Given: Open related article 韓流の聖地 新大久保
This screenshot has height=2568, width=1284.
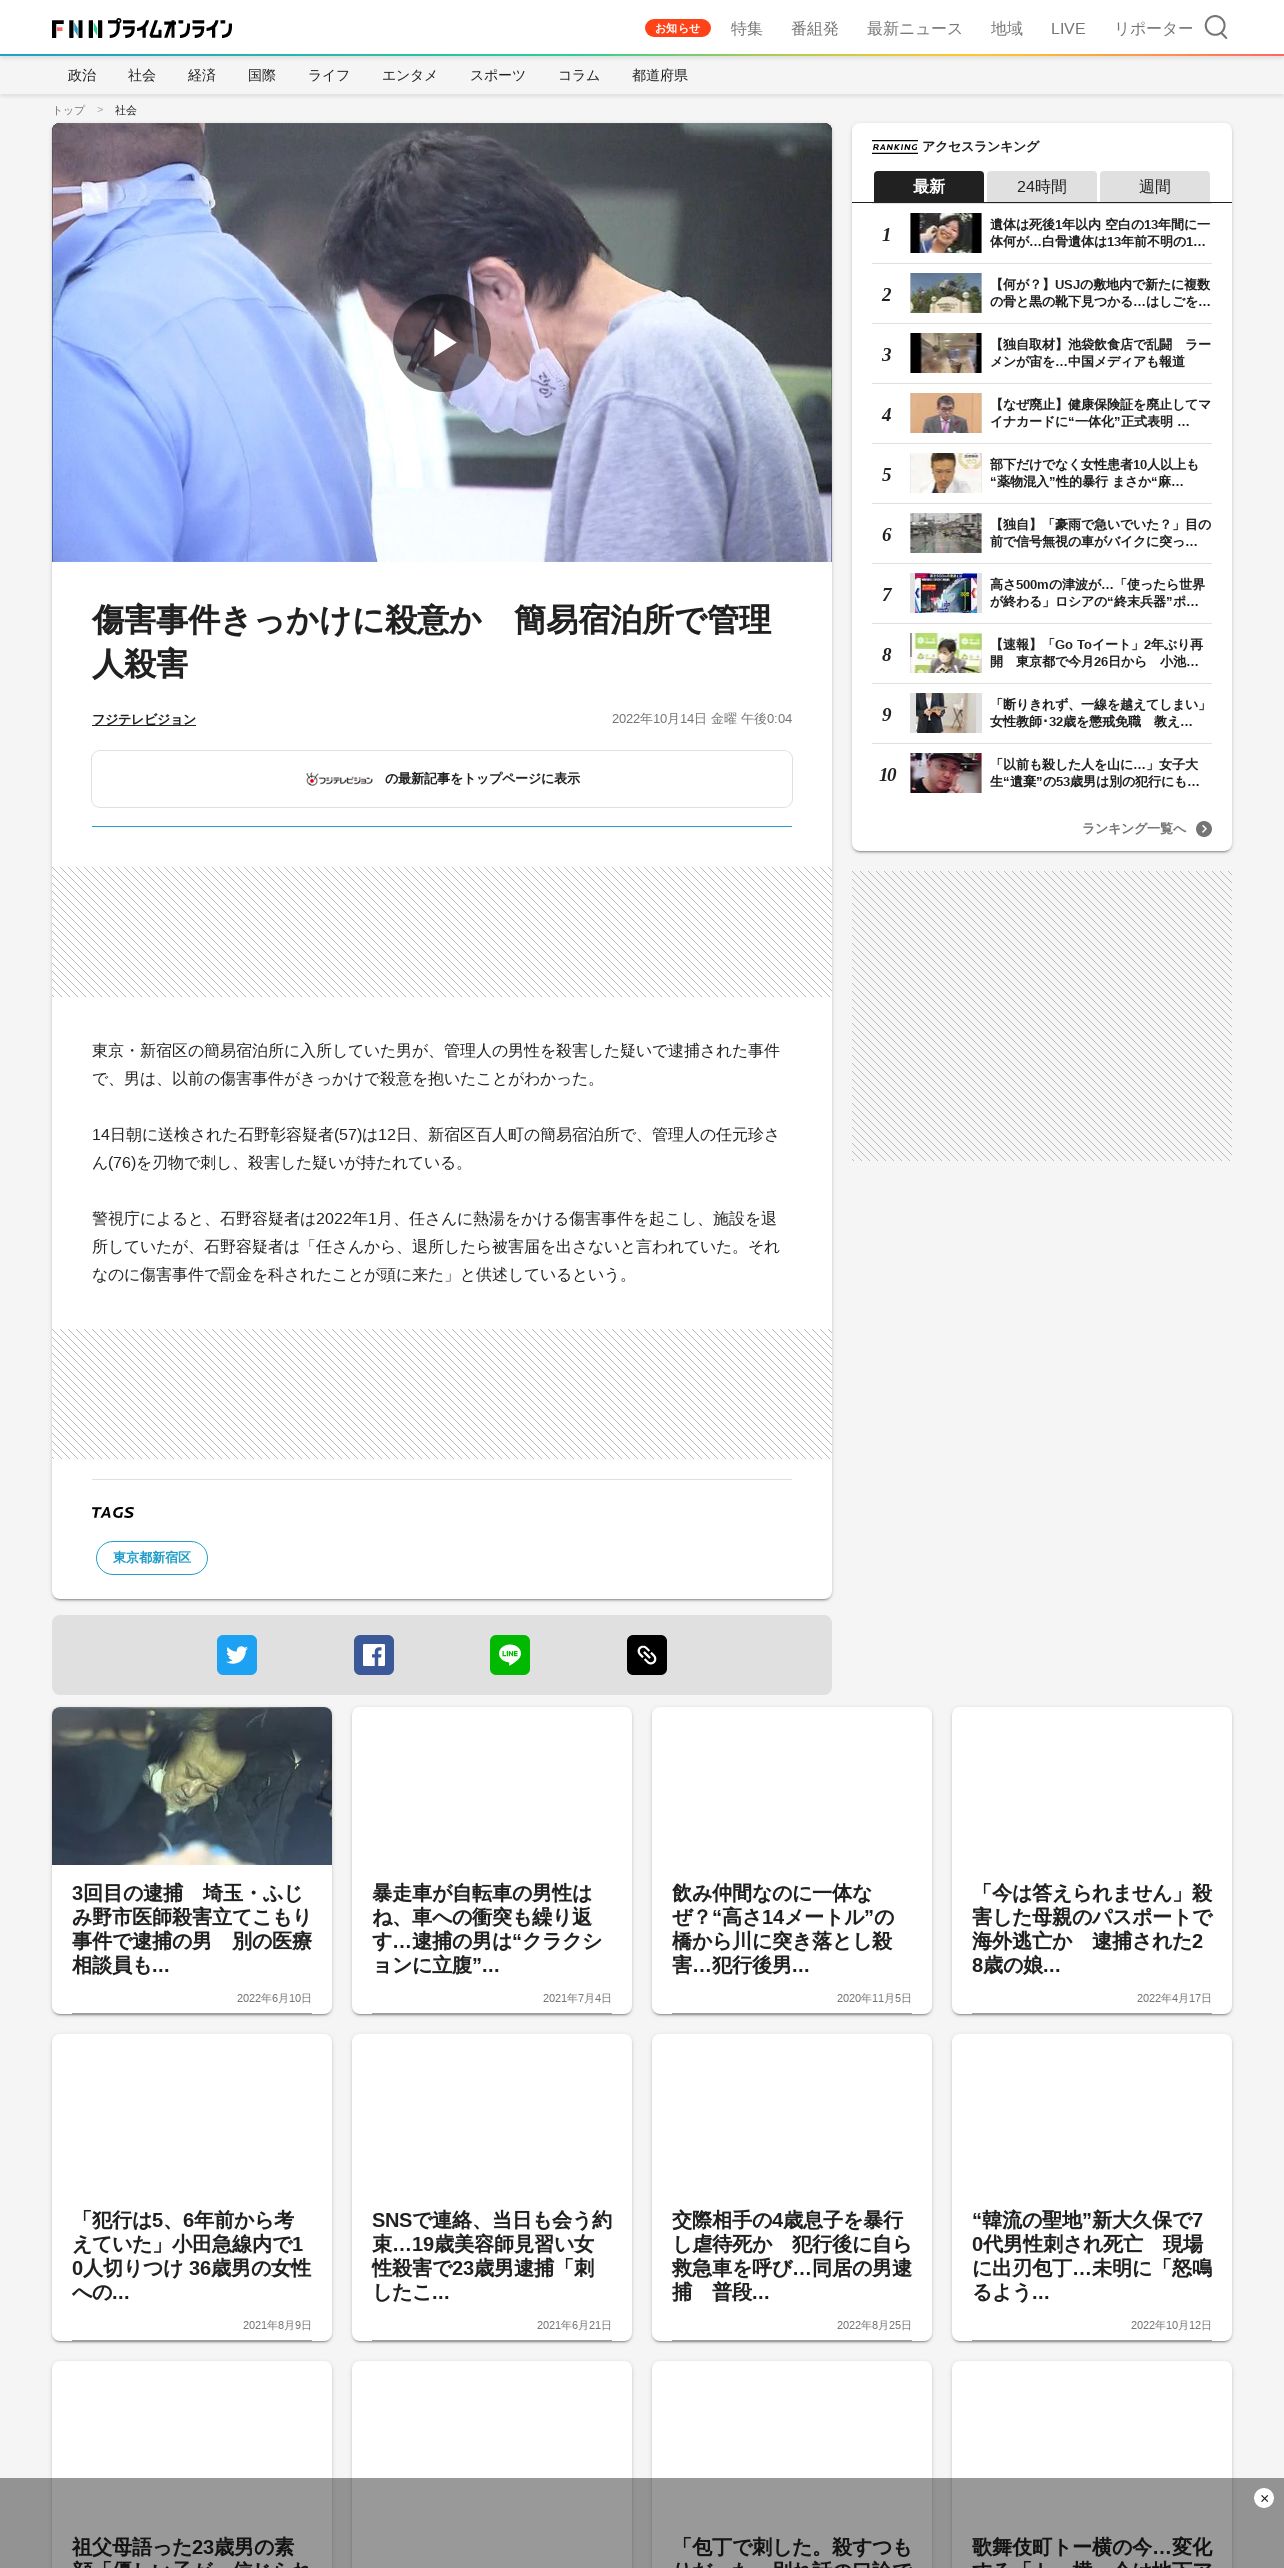Looking at the screenshot, I should pos(1092,2187).
